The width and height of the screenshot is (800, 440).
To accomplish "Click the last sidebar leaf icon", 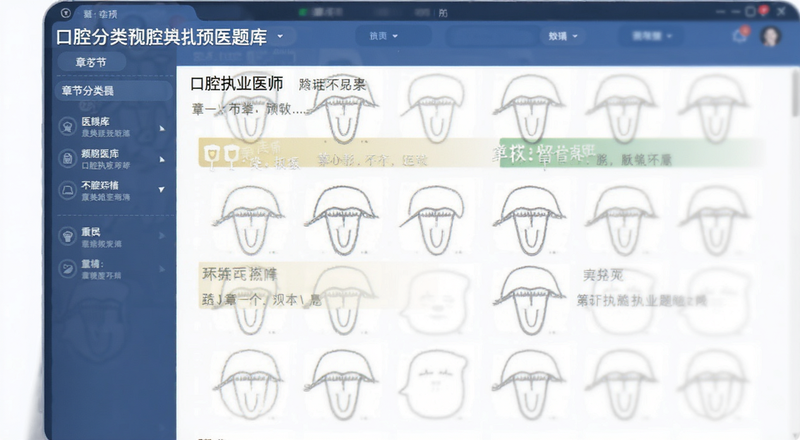I will click(x=67, y=269).
